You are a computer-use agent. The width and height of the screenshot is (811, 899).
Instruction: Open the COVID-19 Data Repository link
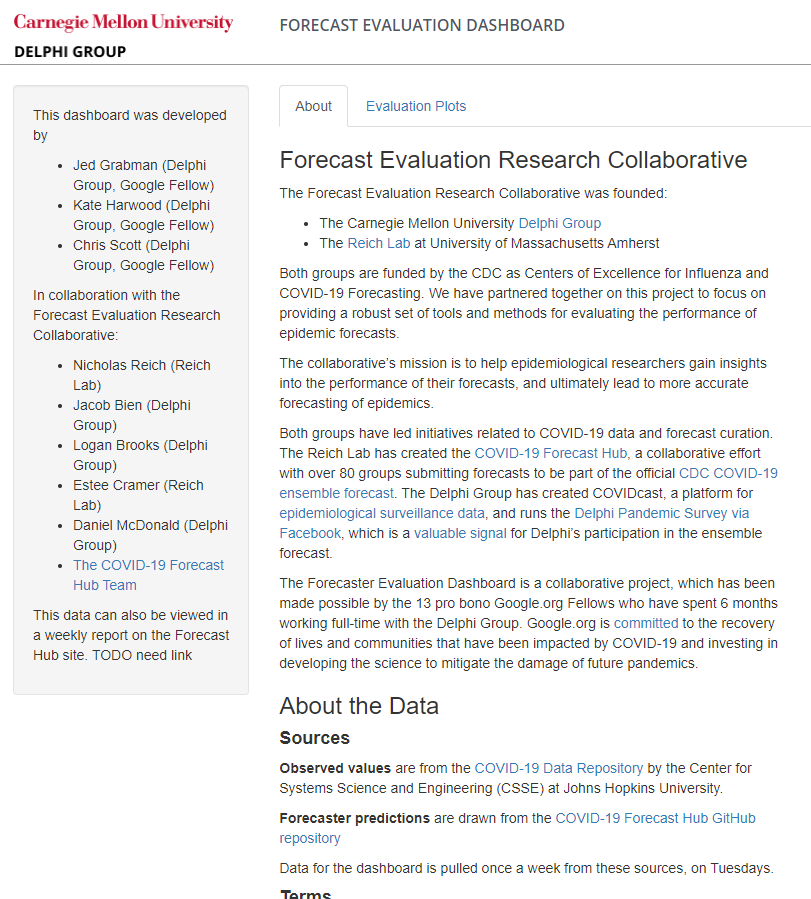[x=559, y=768]
